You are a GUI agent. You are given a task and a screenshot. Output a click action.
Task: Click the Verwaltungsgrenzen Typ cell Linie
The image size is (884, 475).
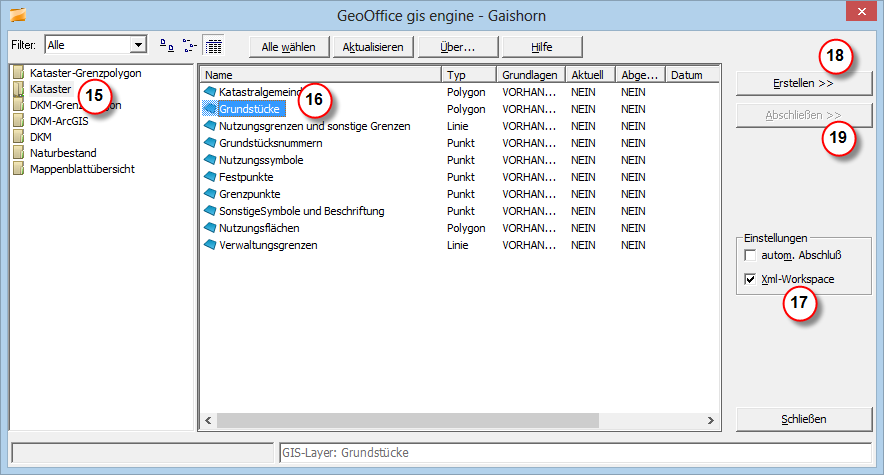(458, 245)
